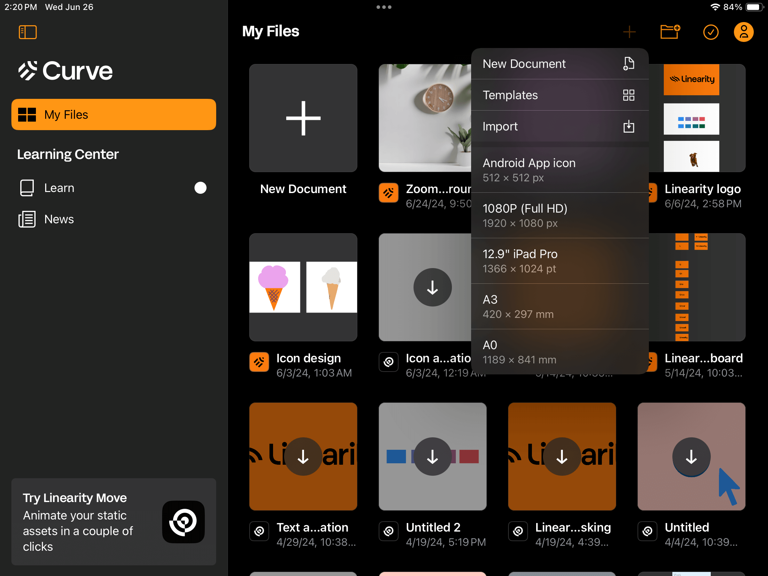Tap the Wi-Fi status icon
The width and height of the screenshot is (768, 576).
(x=716, y=7)
